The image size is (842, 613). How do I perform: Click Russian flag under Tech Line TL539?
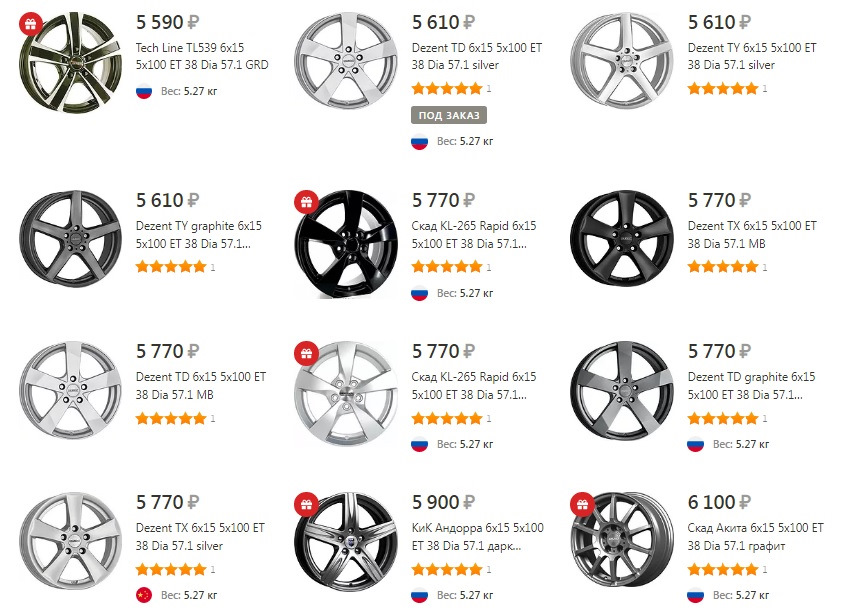pyautogui.click(x=144, y=93)
